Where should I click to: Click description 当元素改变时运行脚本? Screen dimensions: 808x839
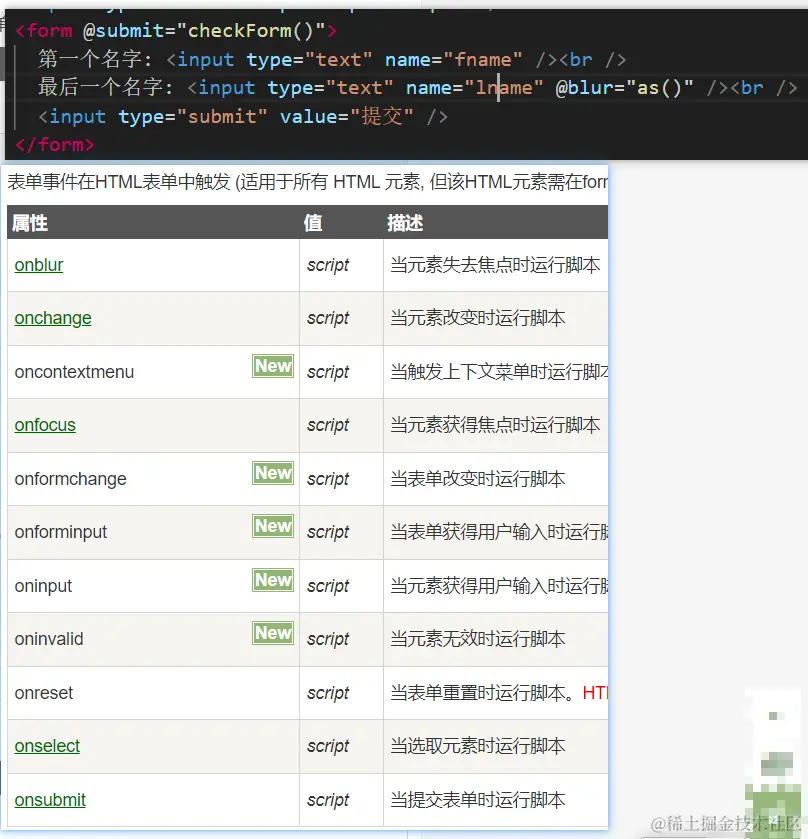click(477, 318)
